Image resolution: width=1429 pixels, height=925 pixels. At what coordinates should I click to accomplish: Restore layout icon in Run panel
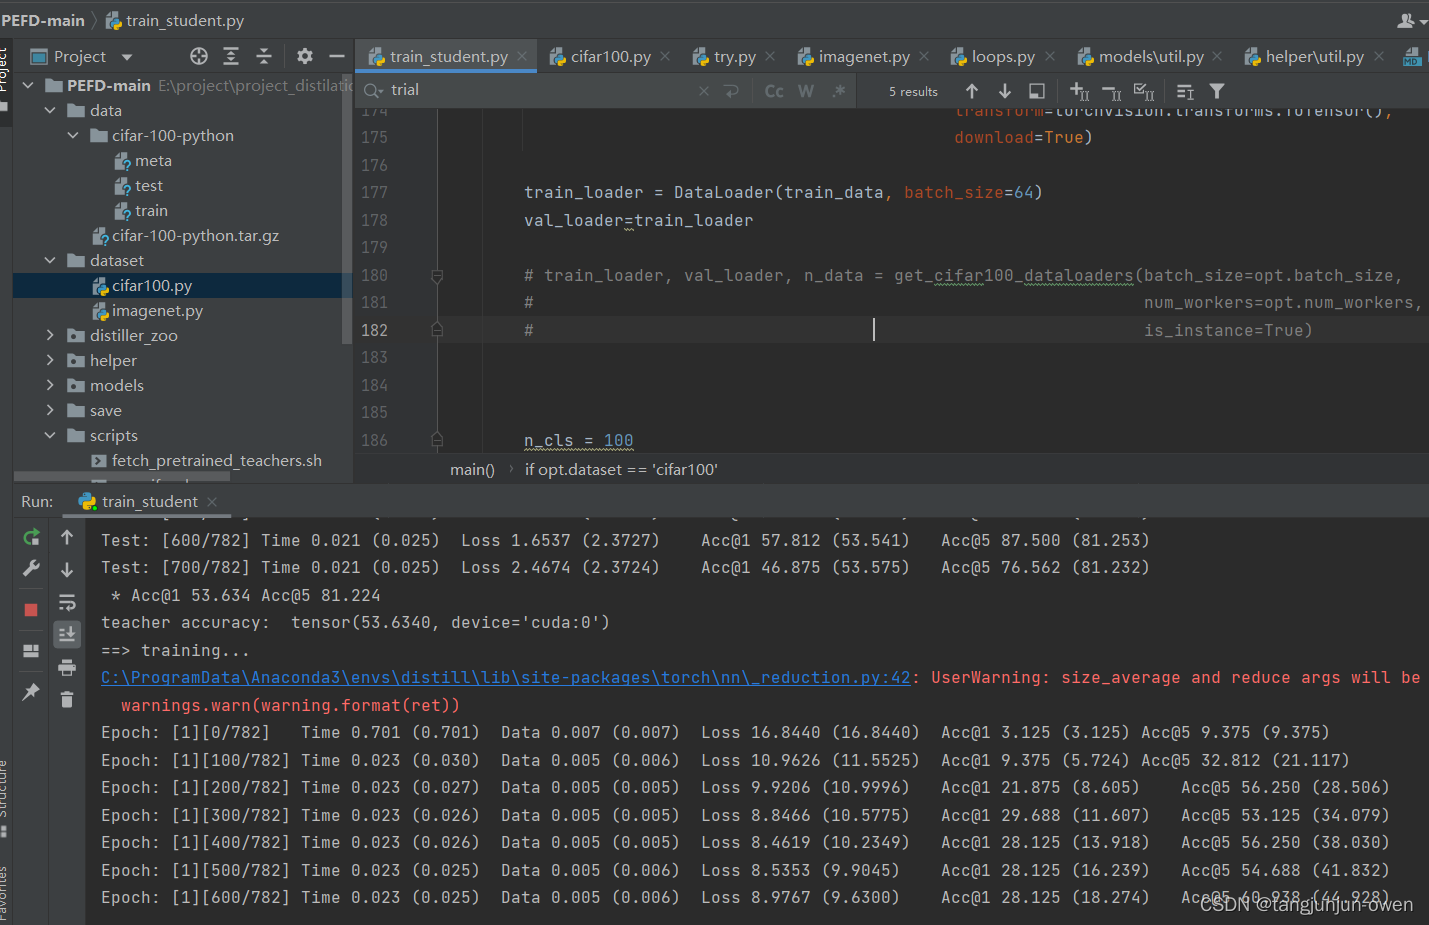pyautogui.click(x=31, y=650)
